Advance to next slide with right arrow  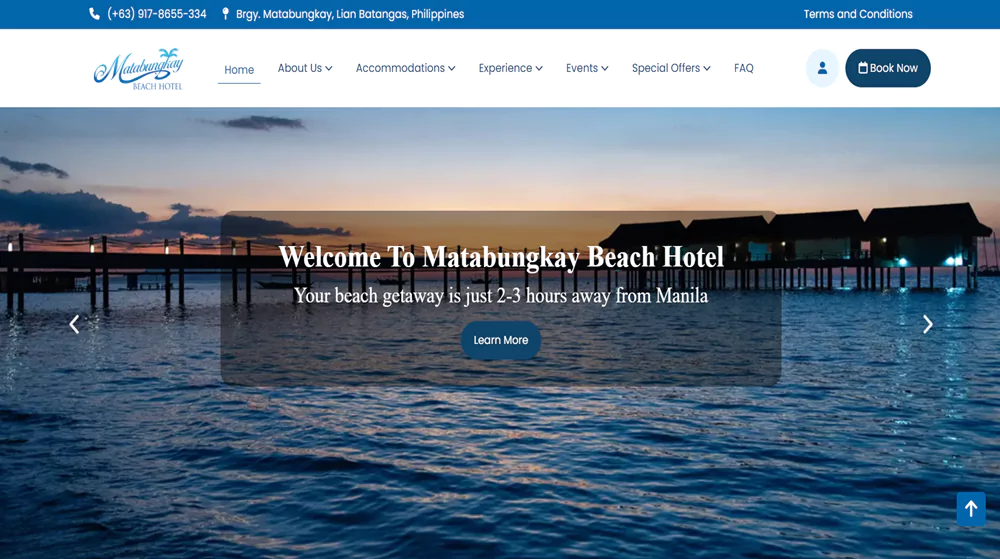(928, 324)
